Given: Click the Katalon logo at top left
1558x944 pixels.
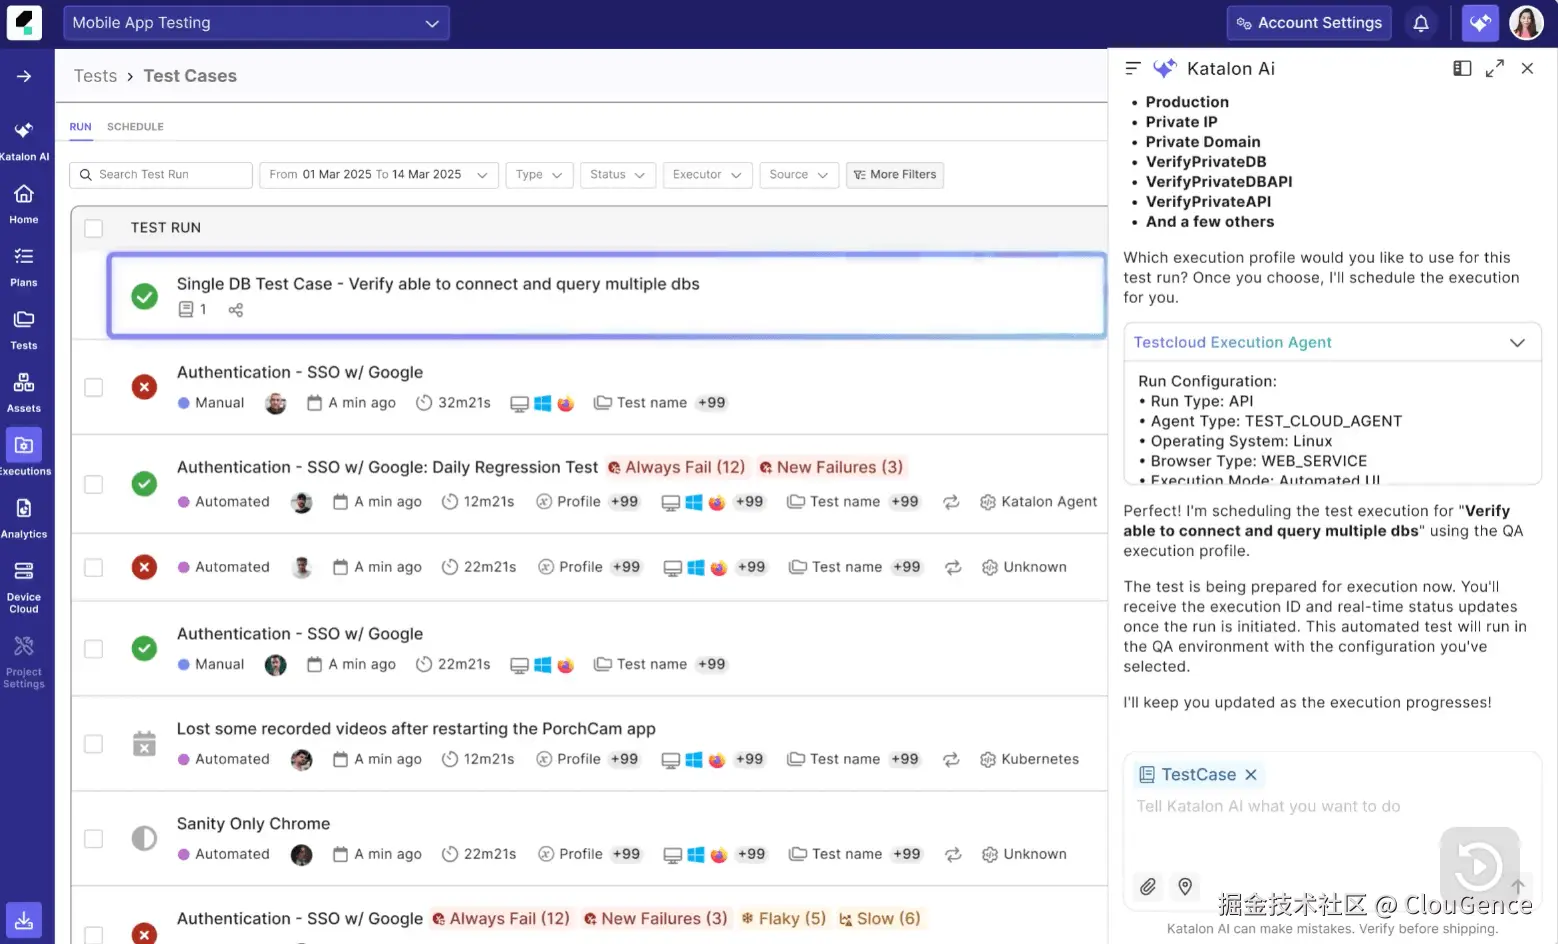Looking at the screenshot, I should [24, 23].
